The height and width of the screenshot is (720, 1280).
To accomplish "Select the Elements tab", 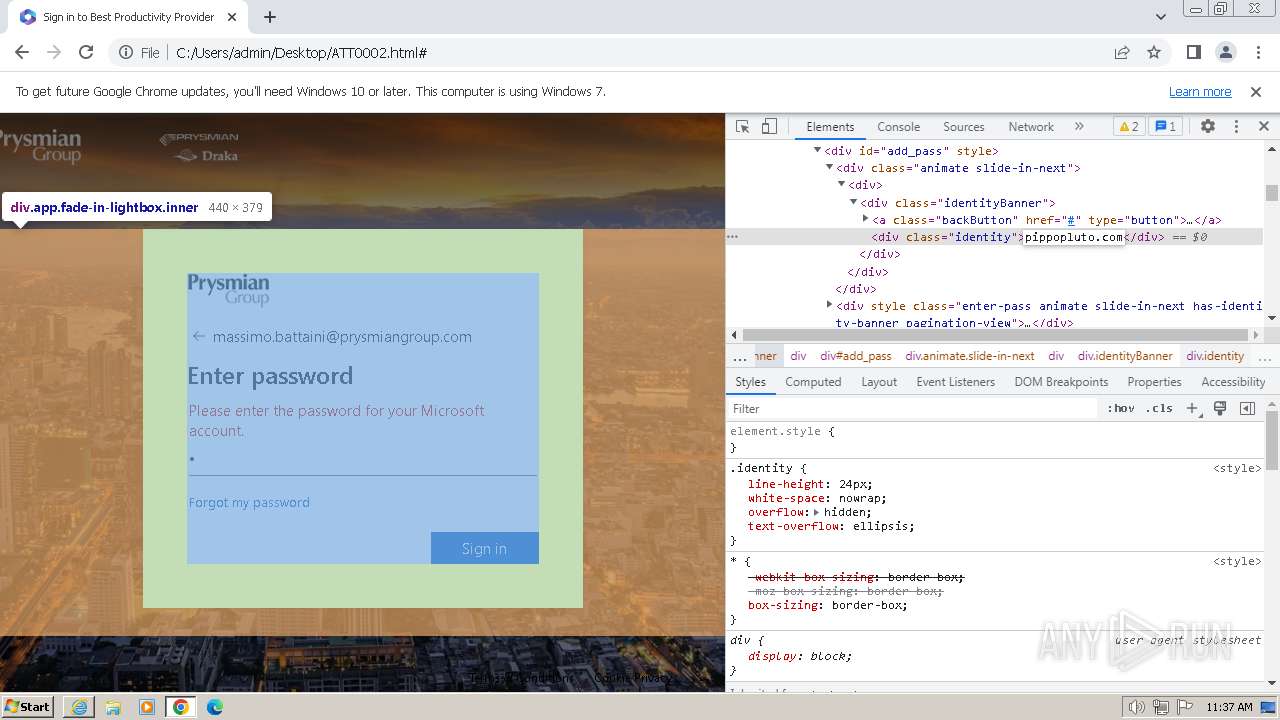I will (830, 127).
